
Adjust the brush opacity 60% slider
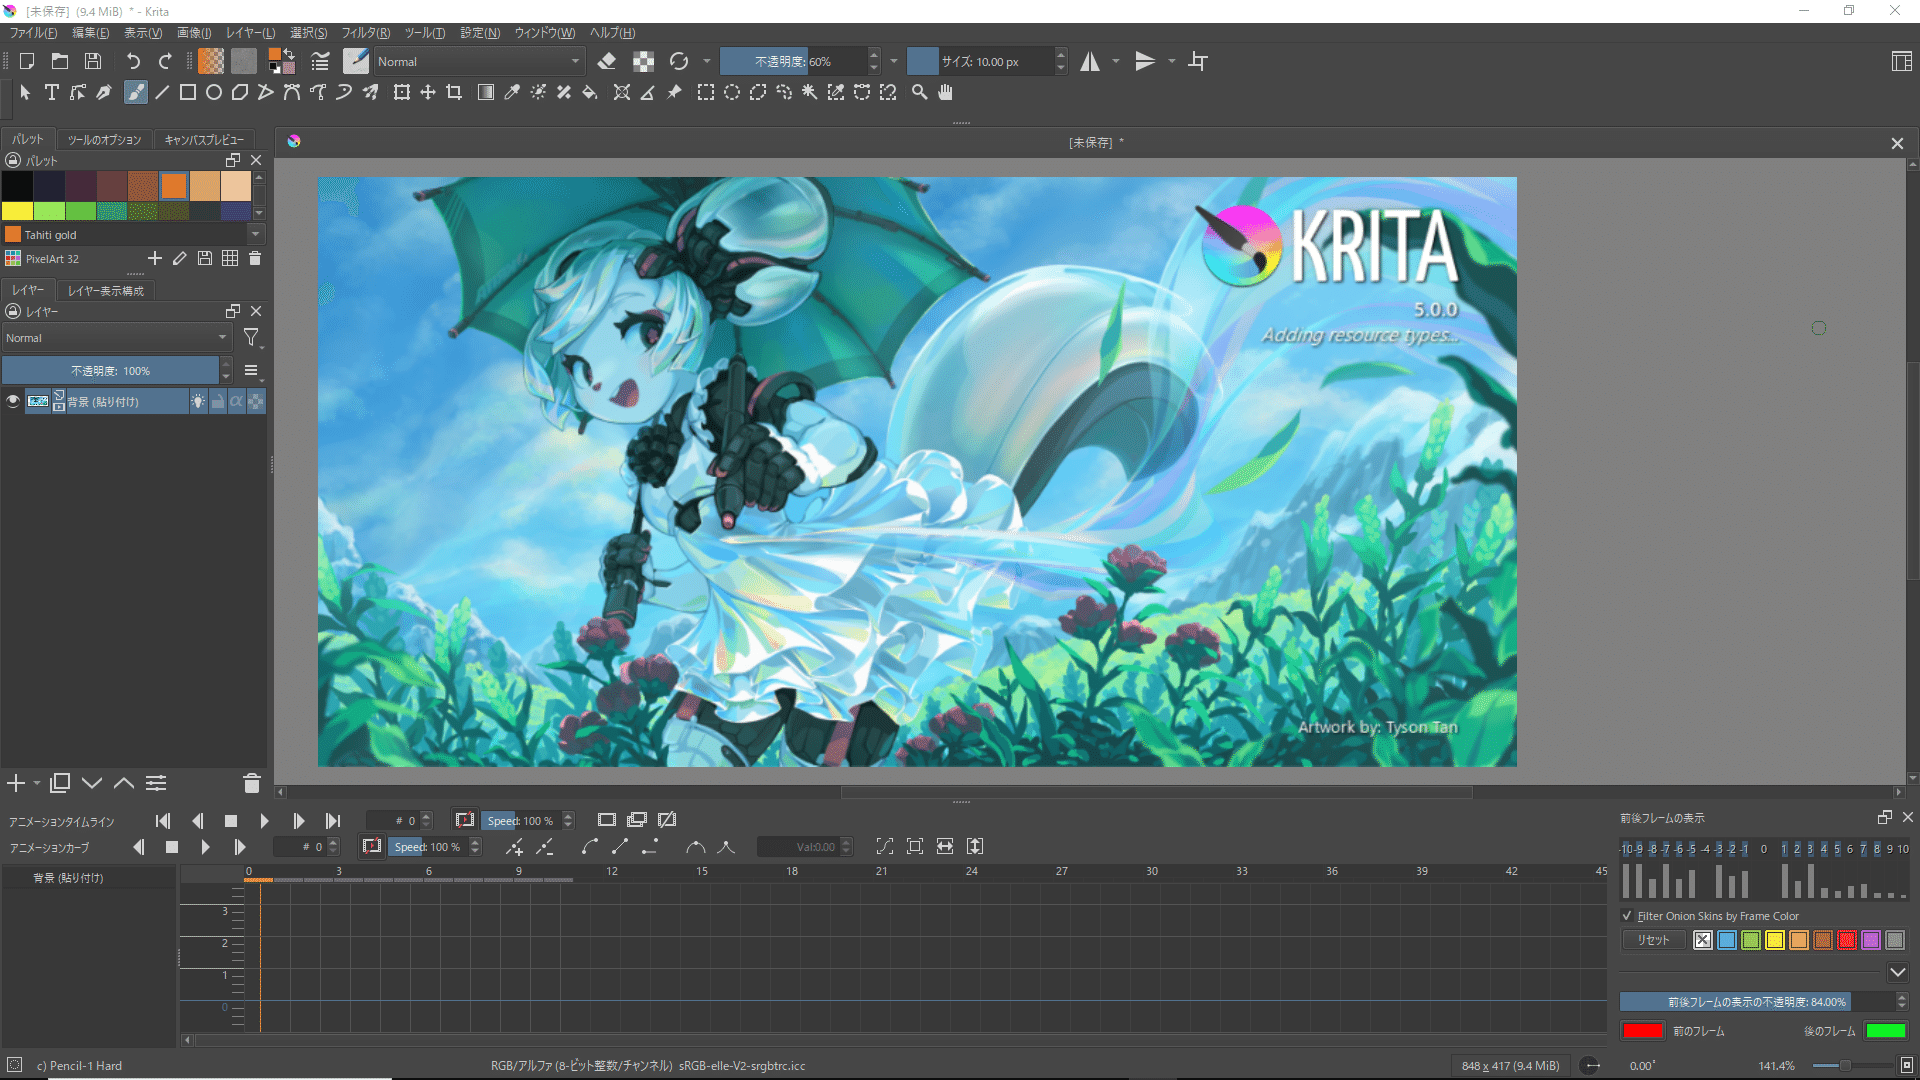click(793, 61)
